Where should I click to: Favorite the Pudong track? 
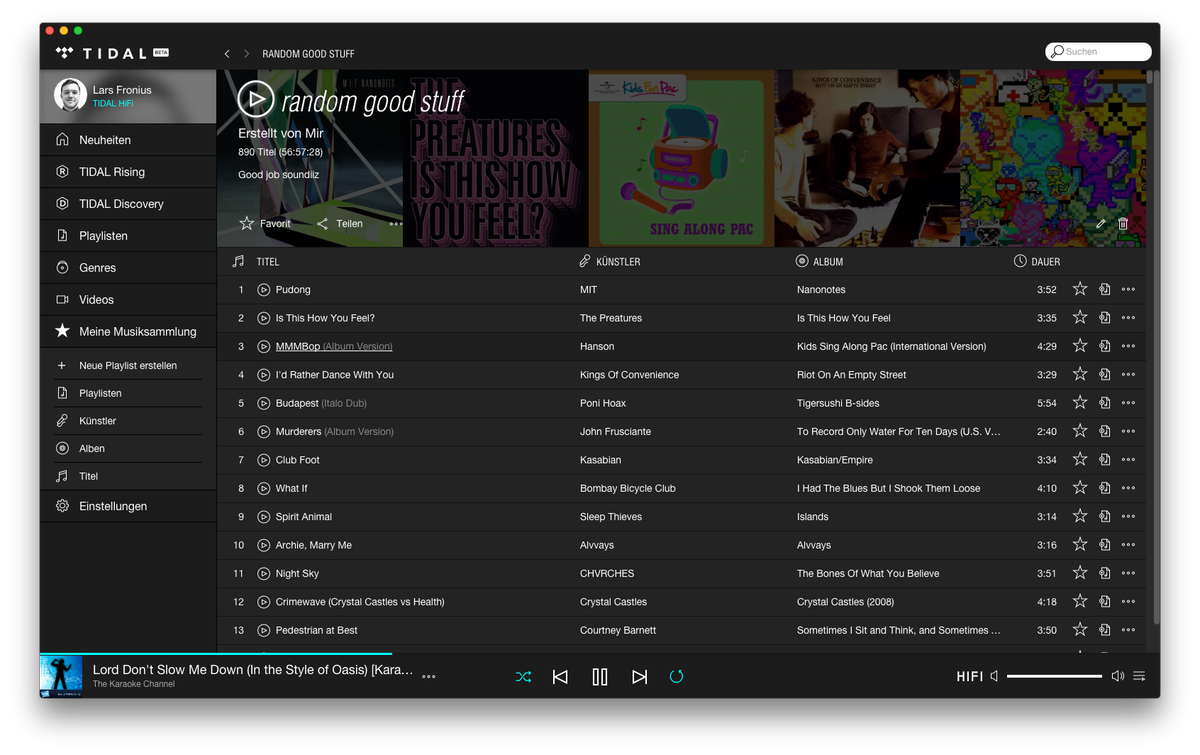(1080, 289)
